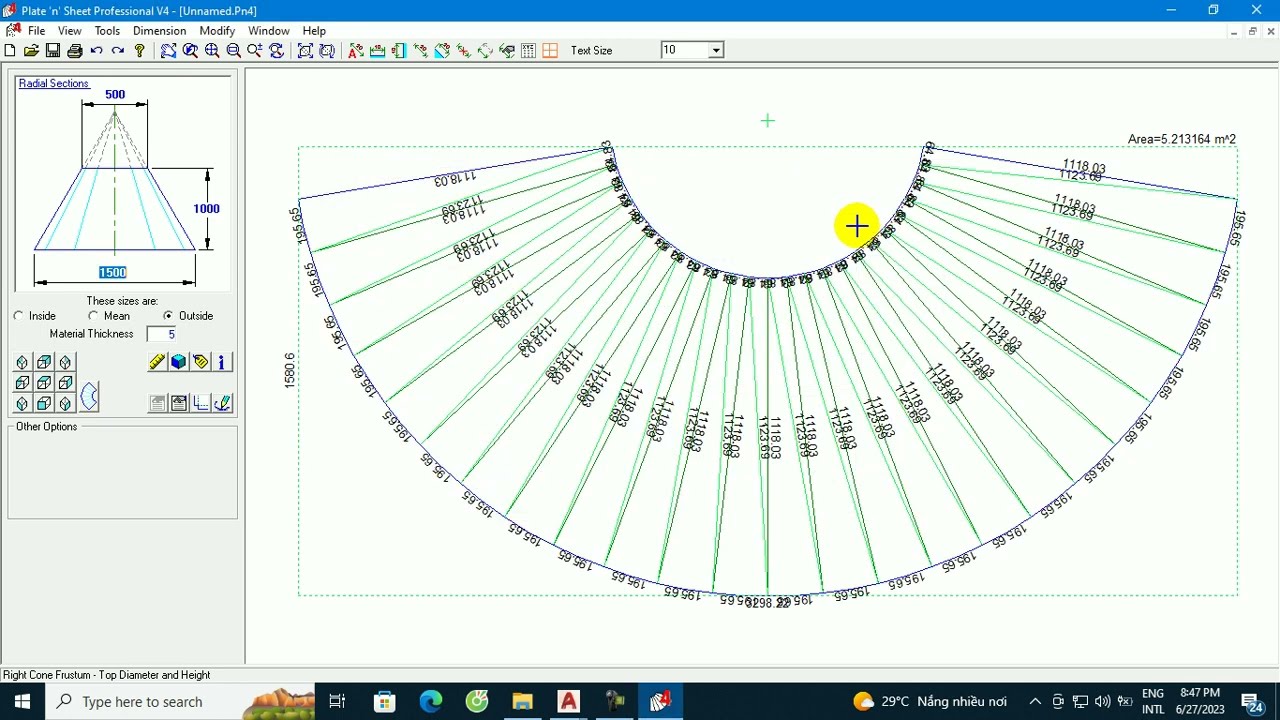Toggle the orange grid icon in toolbar
The width and height of the screenshot is (1280, 720).
549,50
